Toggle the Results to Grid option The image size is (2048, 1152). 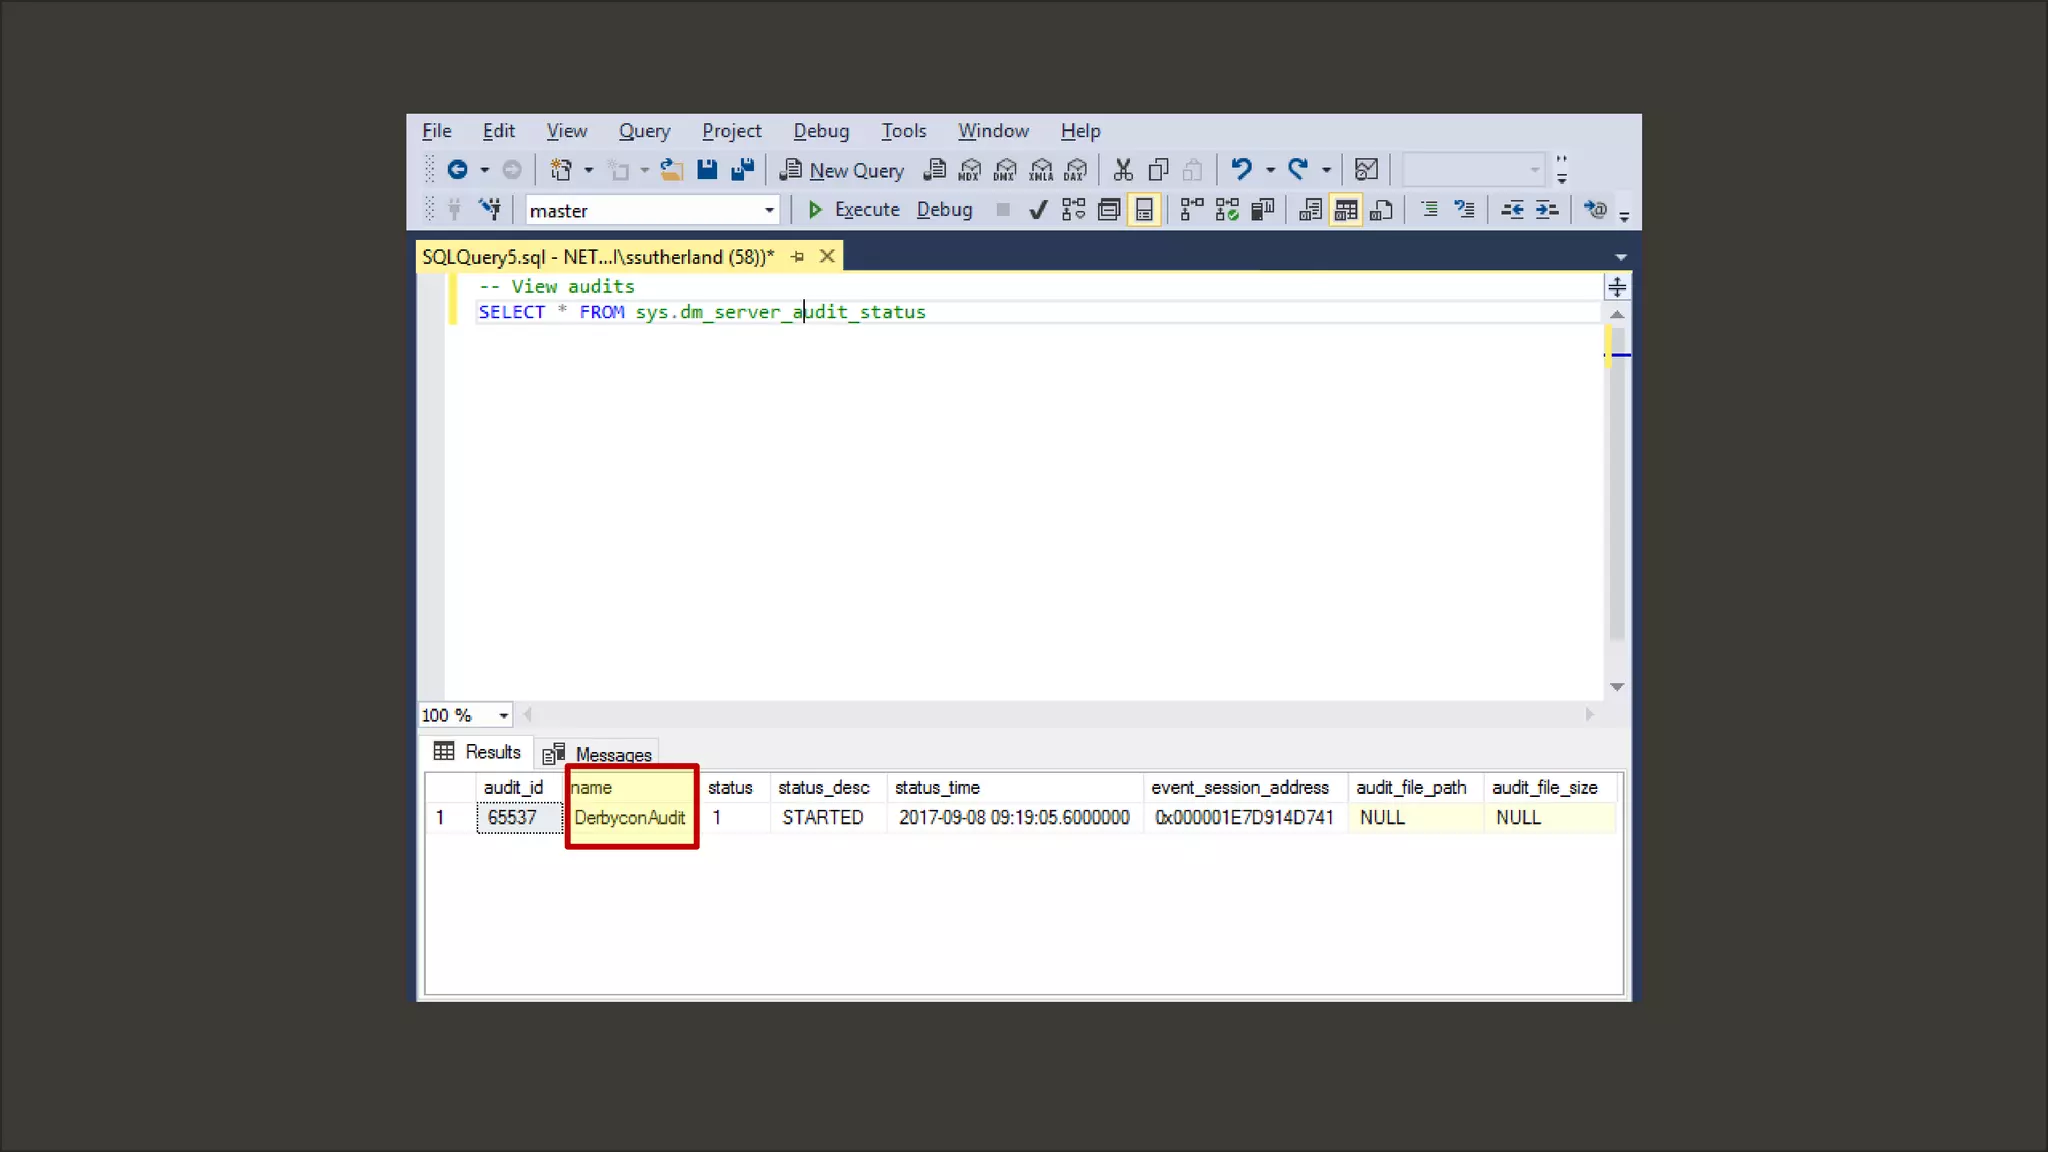1346,210
